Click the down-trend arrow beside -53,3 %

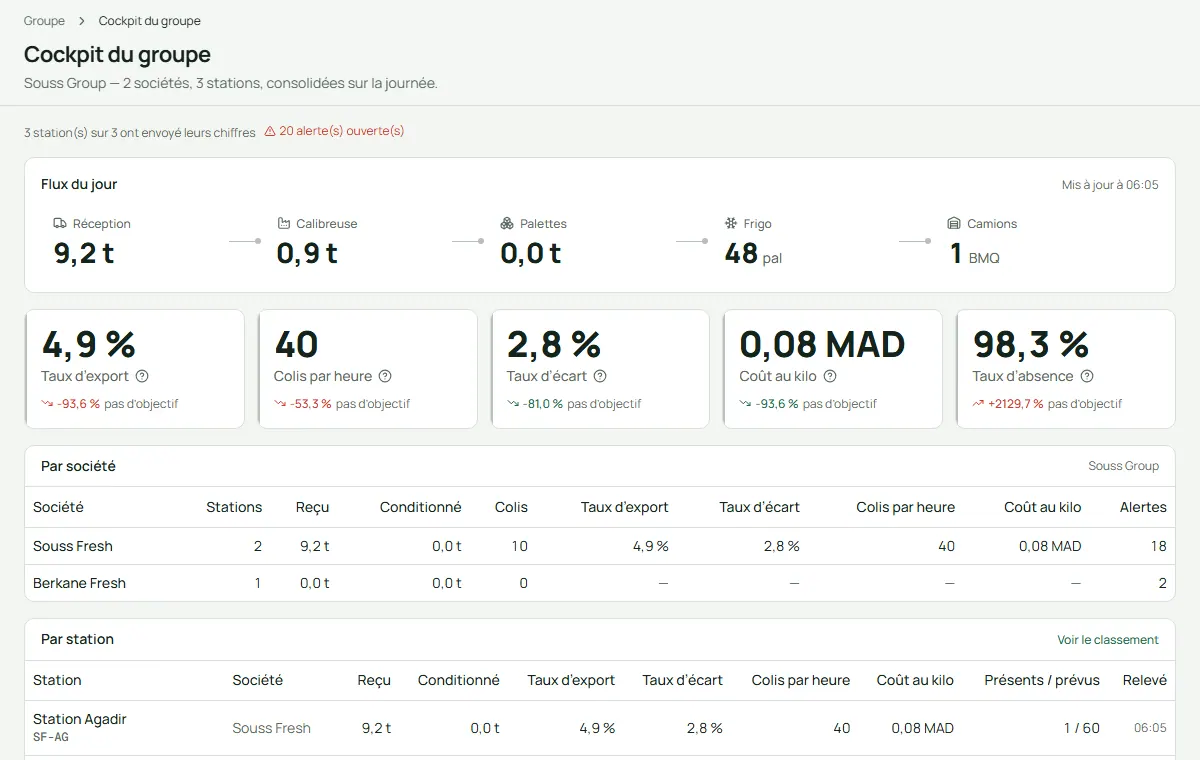point(280,404)
